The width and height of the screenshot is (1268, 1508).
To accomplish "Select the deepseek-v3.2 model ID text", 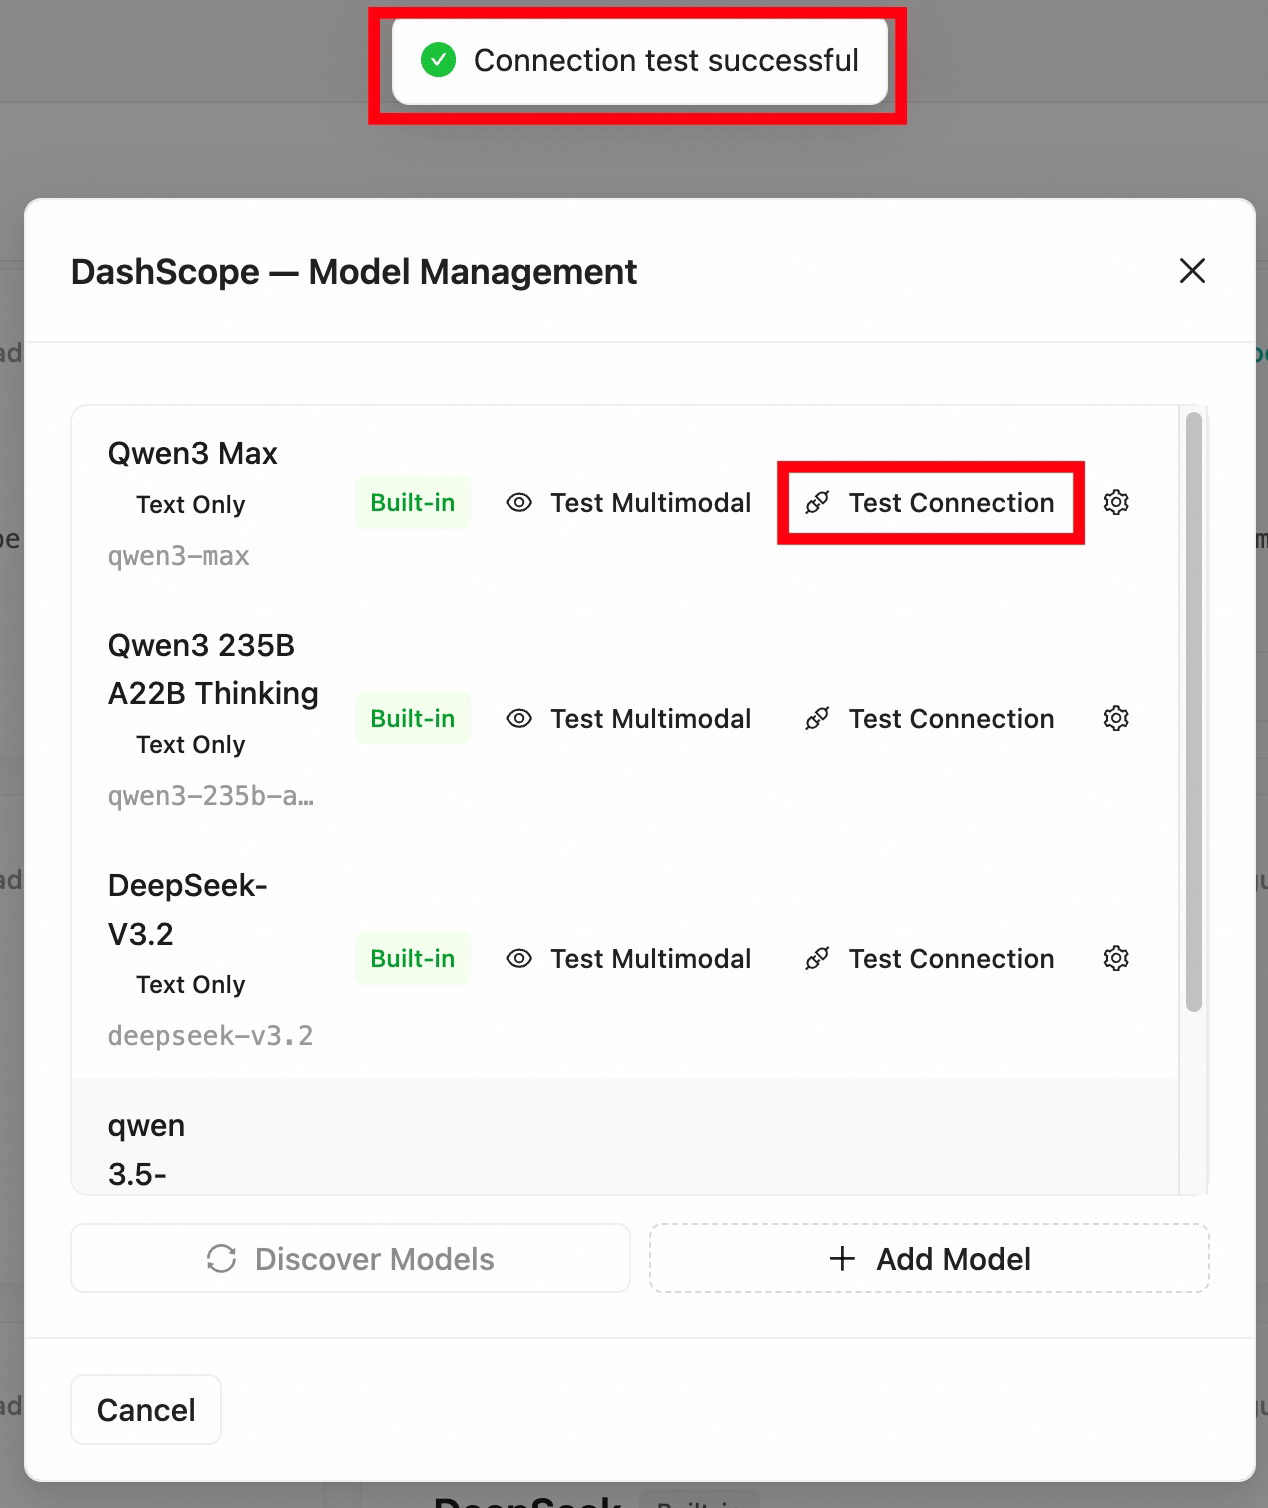I will coord(211,1036).
